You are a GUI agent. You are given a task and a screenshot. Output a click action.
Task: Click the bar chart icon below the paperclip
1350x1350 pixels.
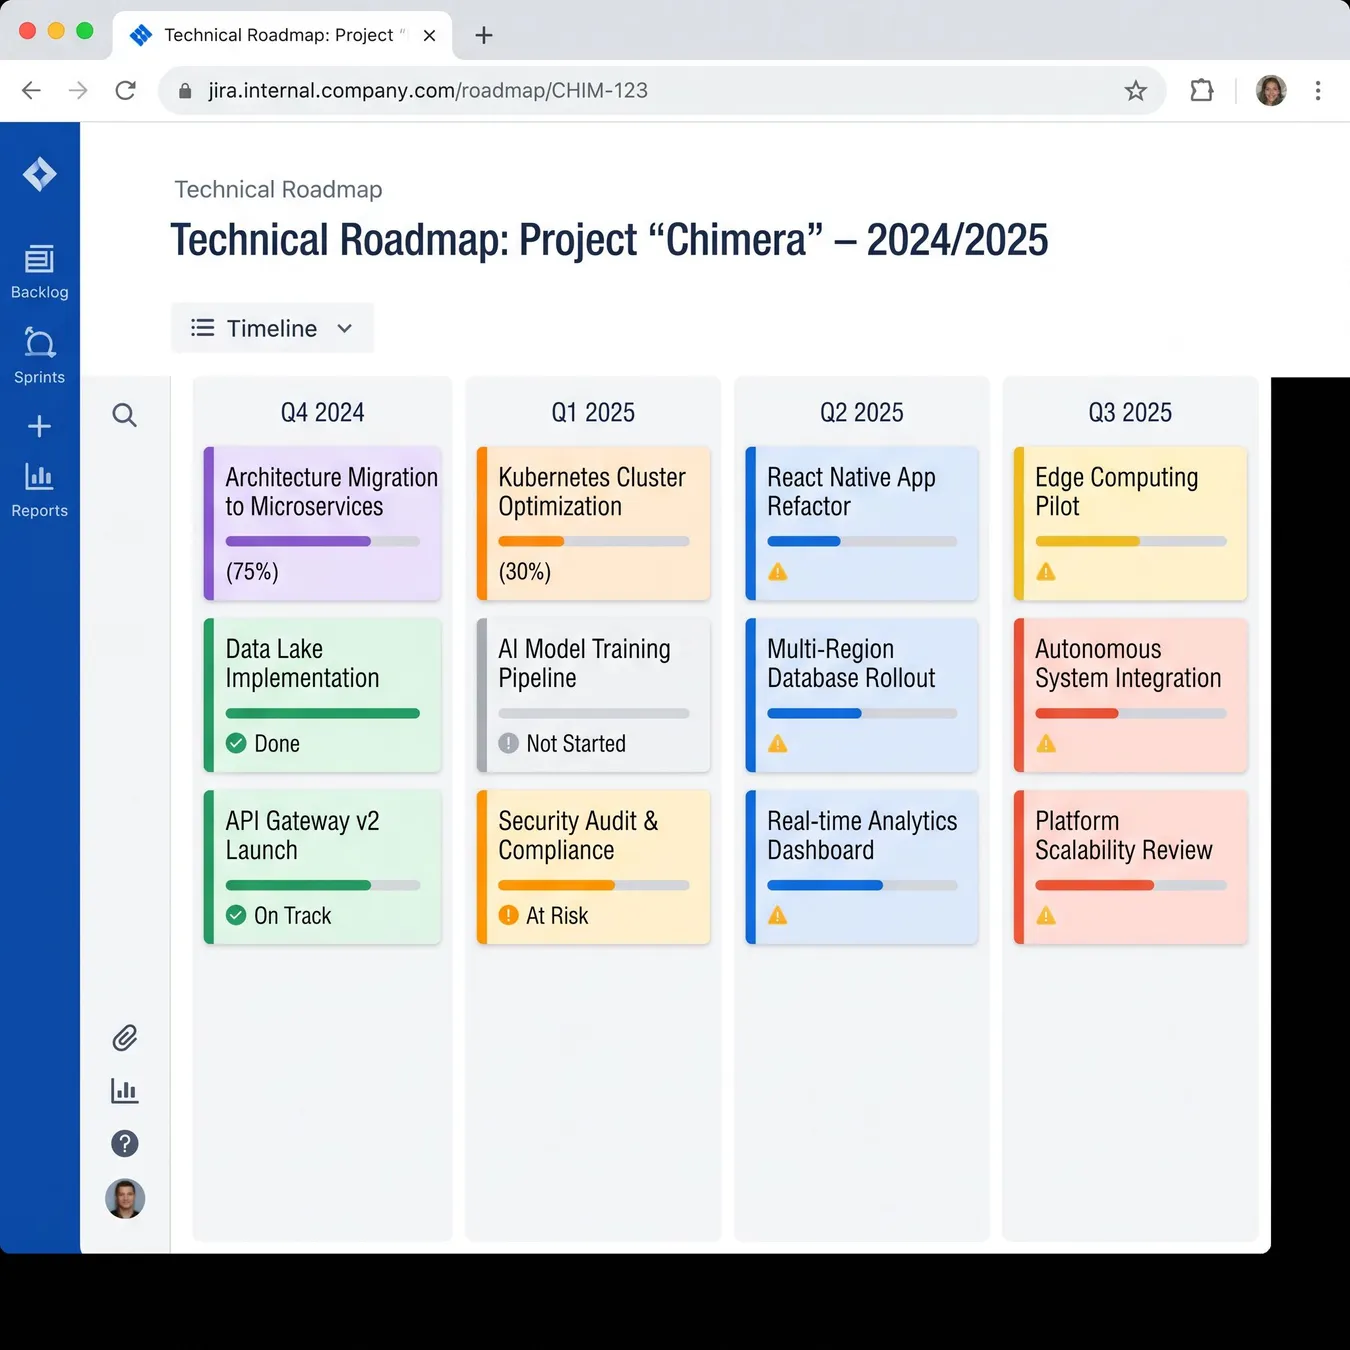pyautogui.click(x=125, y=1091)
